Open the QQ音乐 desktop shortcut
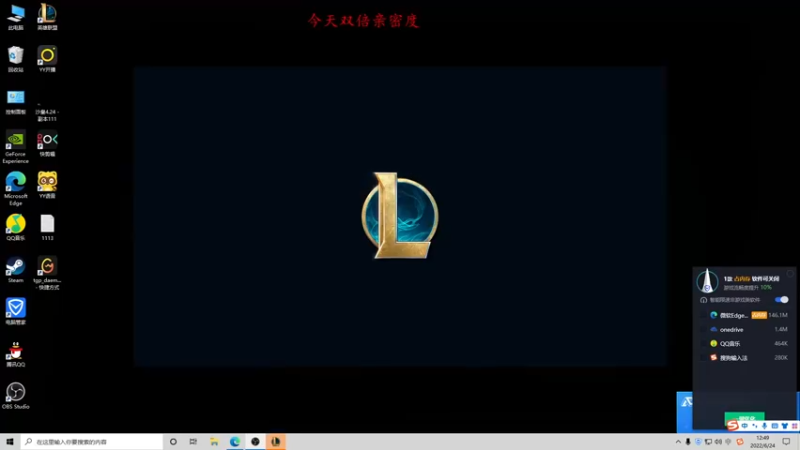This screenshot has width=800, height=450. [x=16, y=228]
